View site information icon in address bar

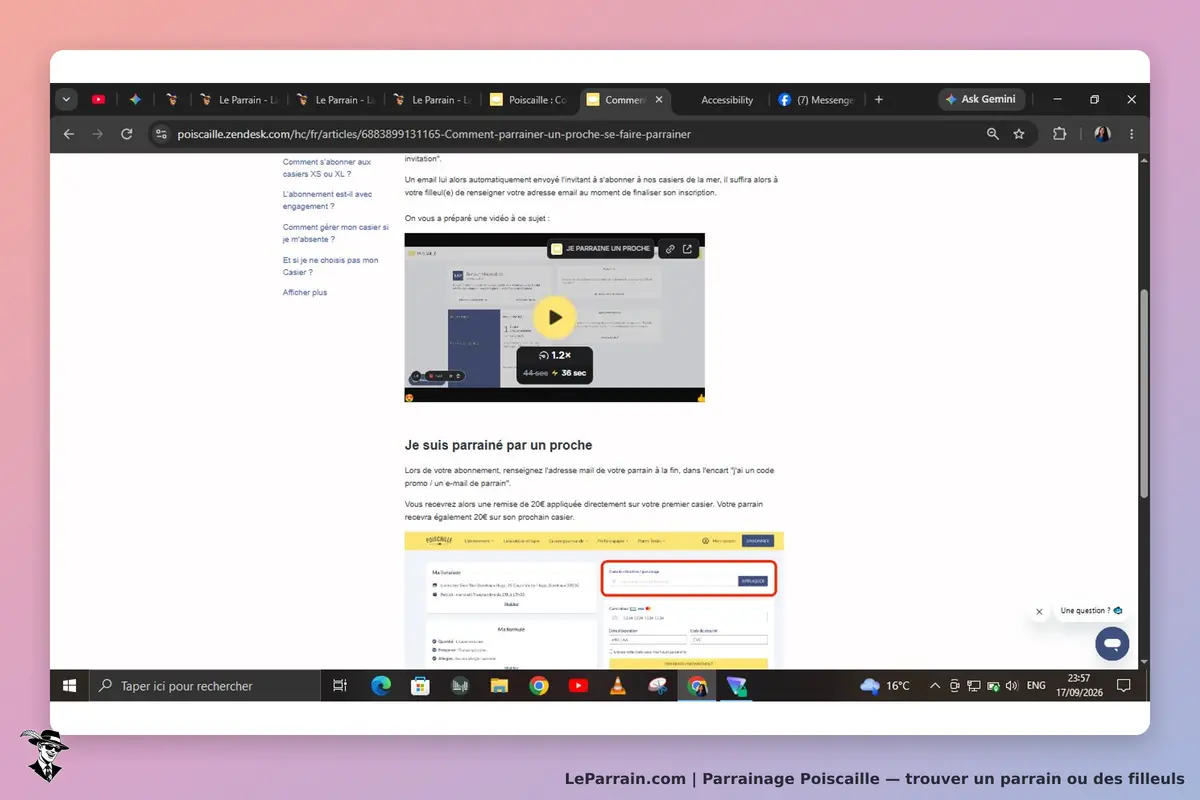click(x=162, y=134)
